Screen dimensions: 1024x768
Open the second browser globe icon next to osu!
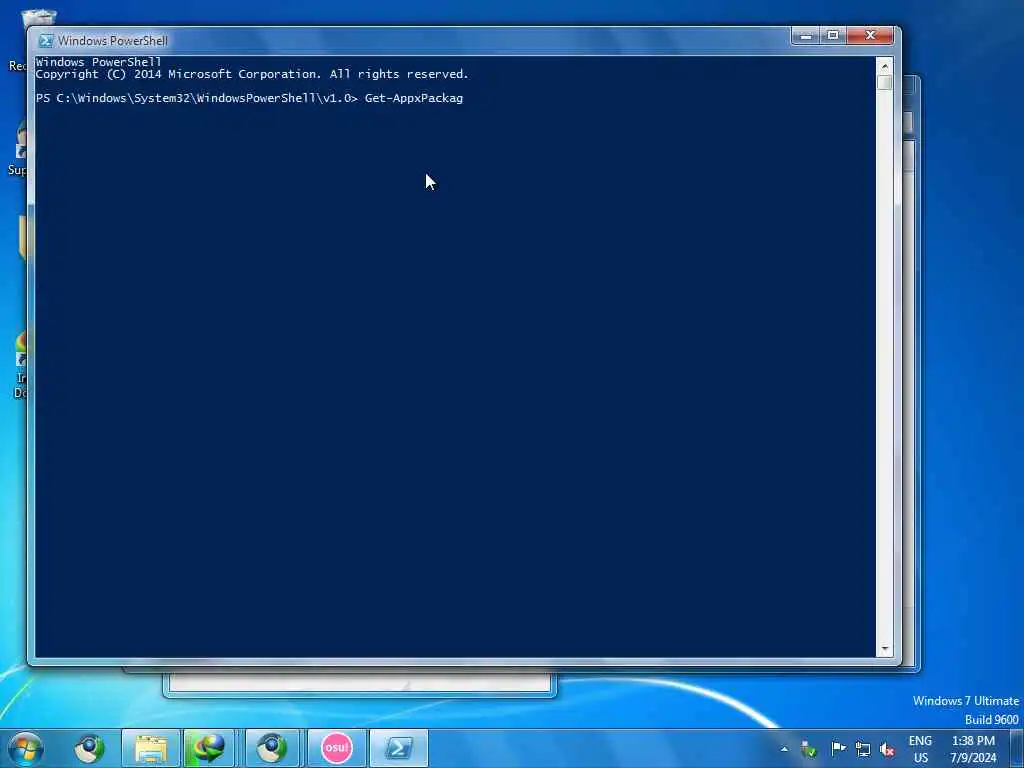pyautogui.click(x=272, y=748)
